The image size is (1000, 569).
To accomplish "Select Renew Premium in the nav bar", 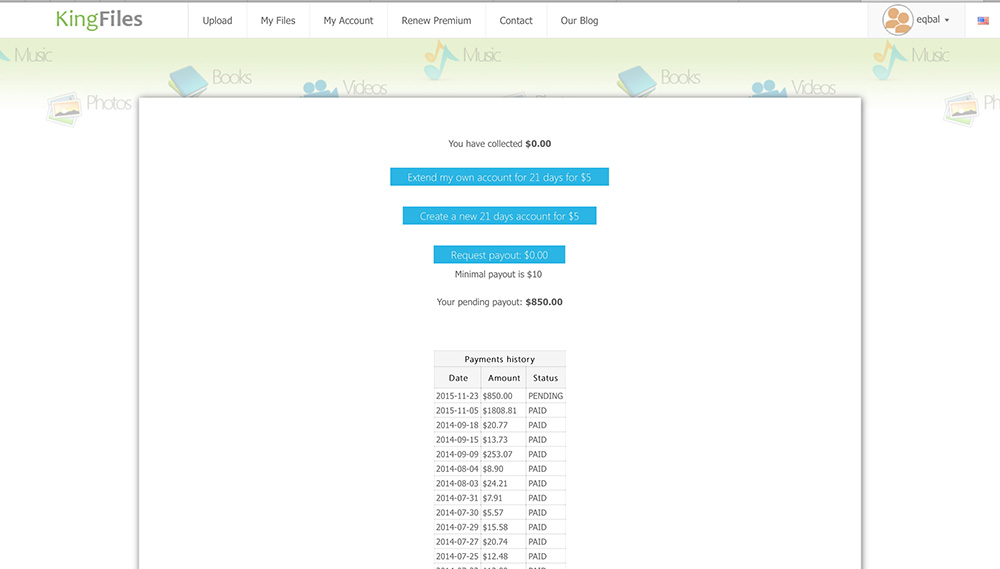I will pyautogui.click(x=436, y=20).
